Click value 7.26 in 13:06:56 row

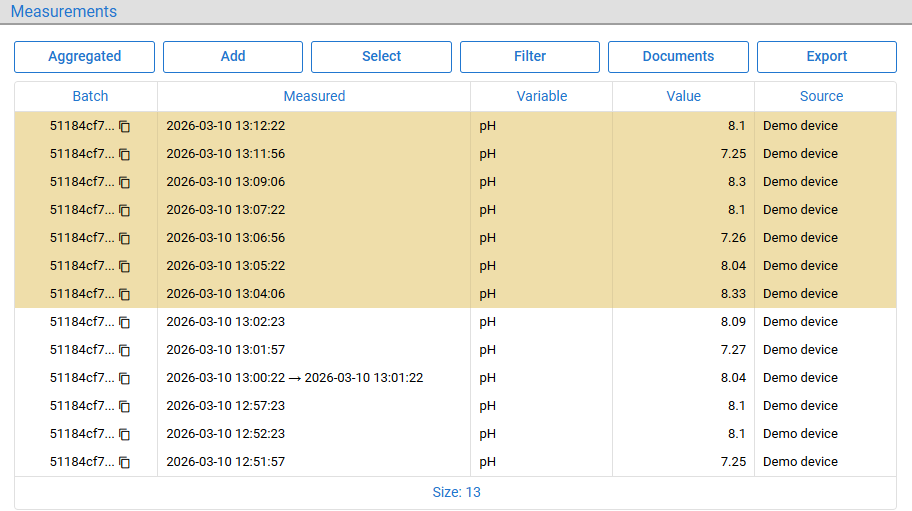733,237
